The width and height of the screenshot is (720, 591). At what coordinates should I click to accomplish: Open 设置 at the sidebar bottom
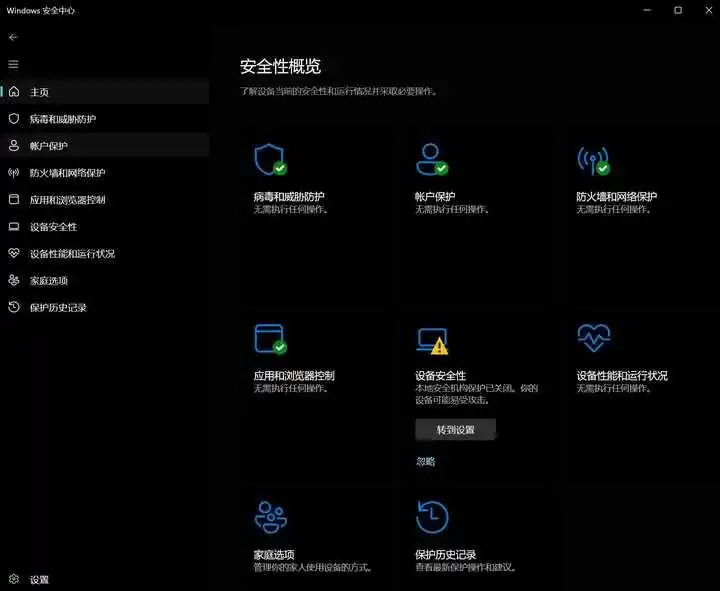pos(105,579)
